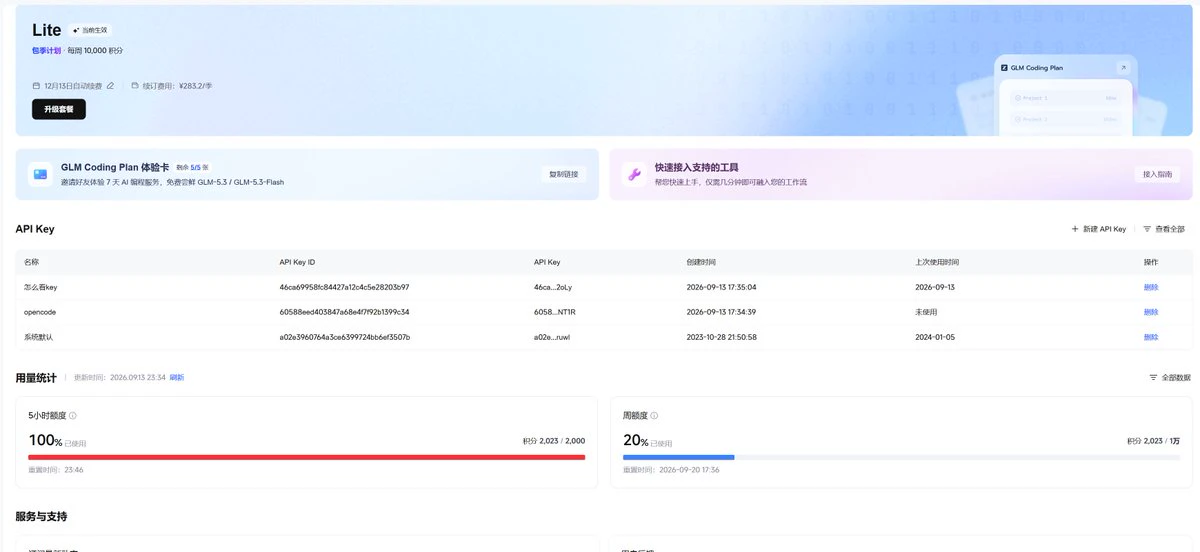The height and width of the screenshot is (552, 1200).
Task: Click the 未使用 last-used cell
Action: tap(926, 312)
